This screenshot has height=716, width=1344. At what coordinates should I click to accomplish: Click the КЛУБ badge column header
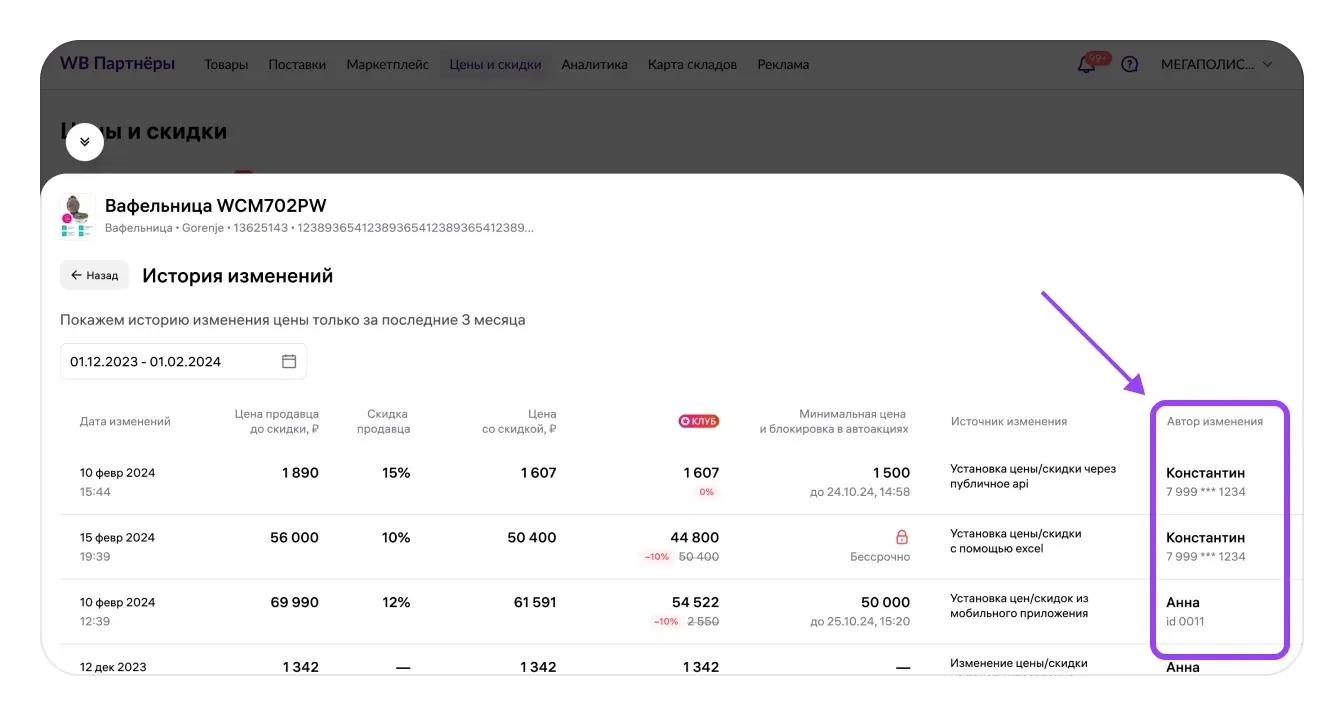(x=699, y=421)
